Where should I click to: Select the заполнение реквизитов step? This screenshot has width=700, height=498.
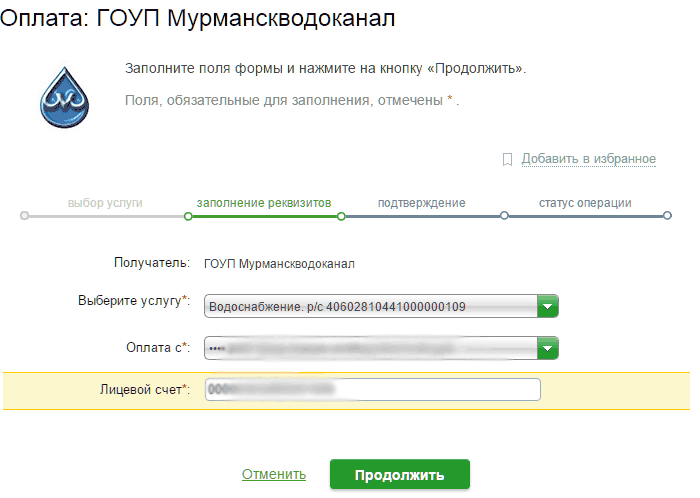264,203
